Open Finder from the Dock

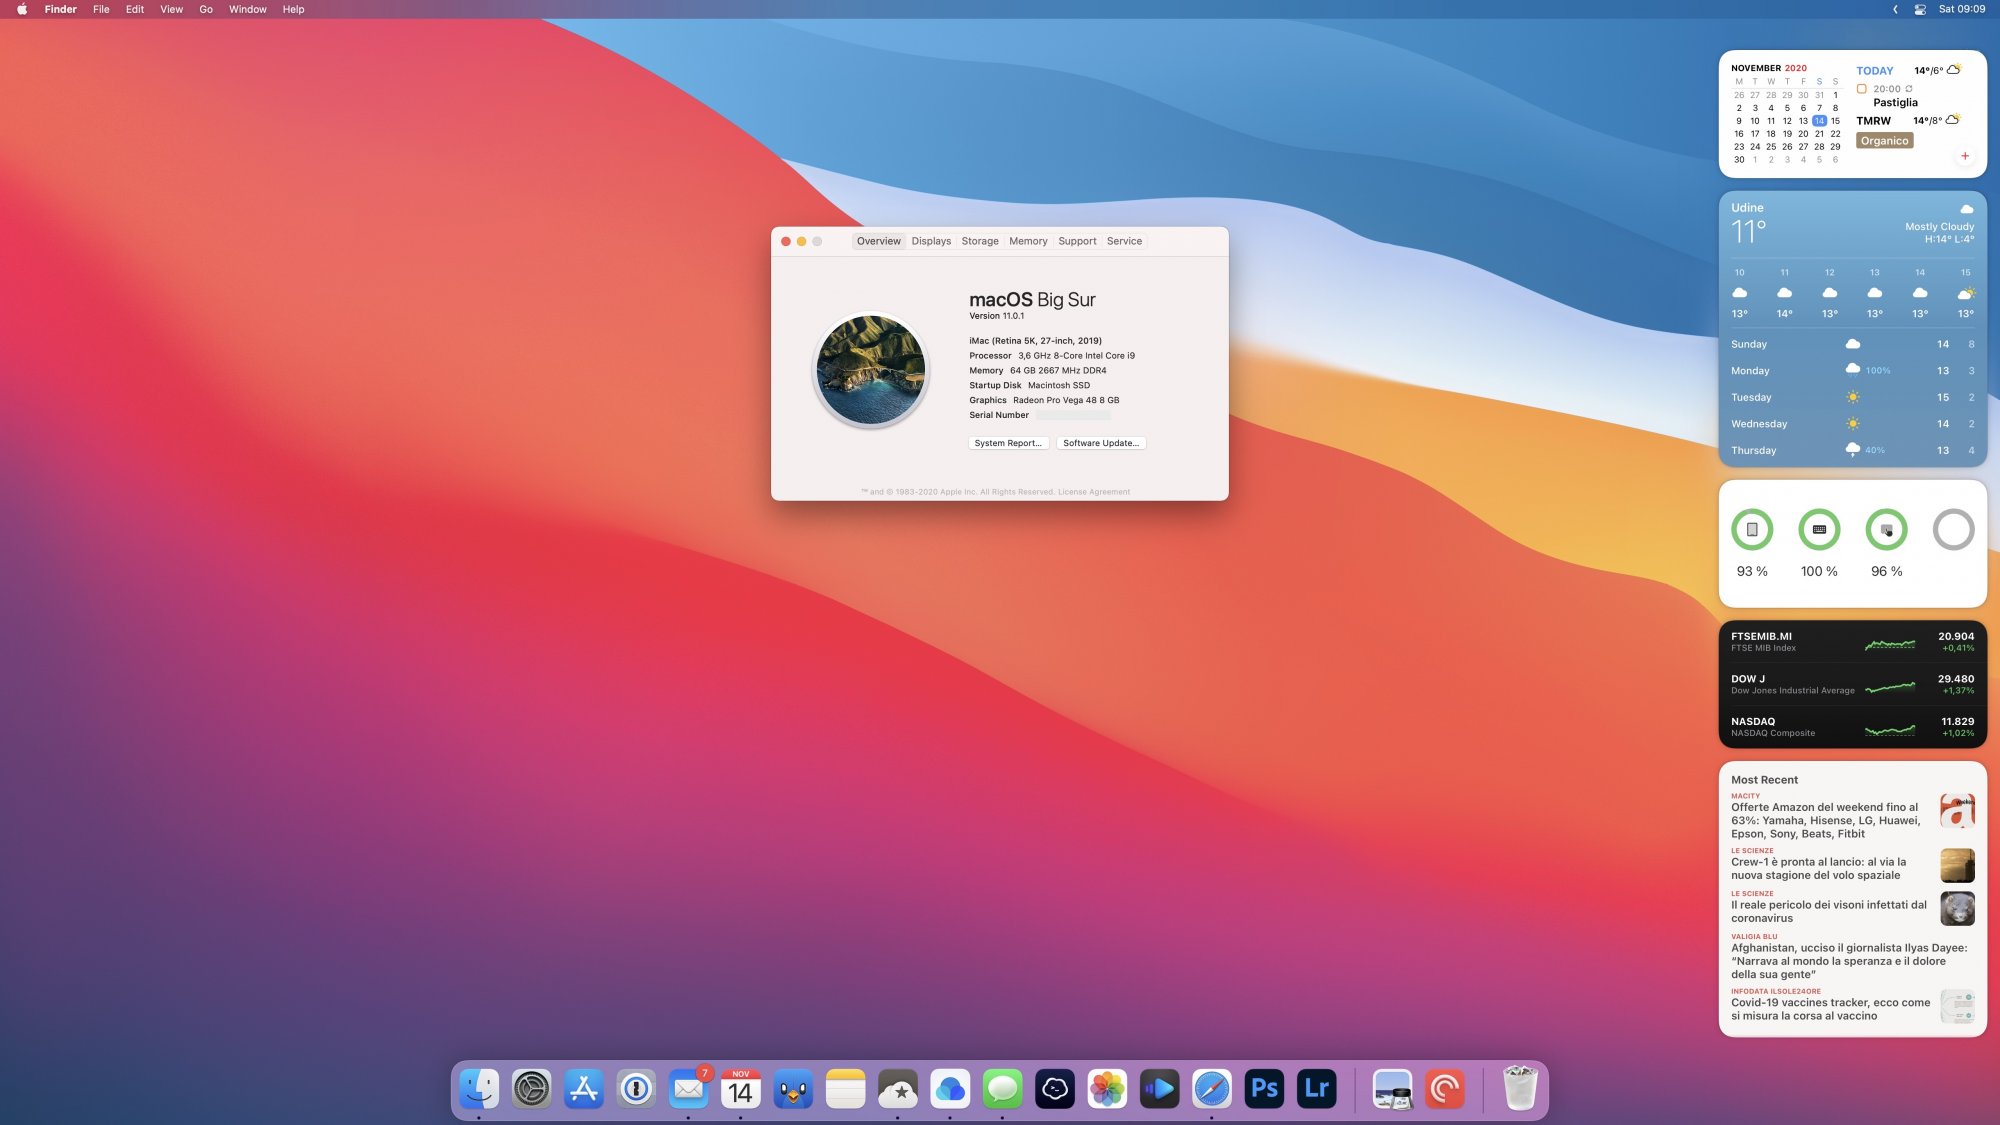[x=479, y=1089]
